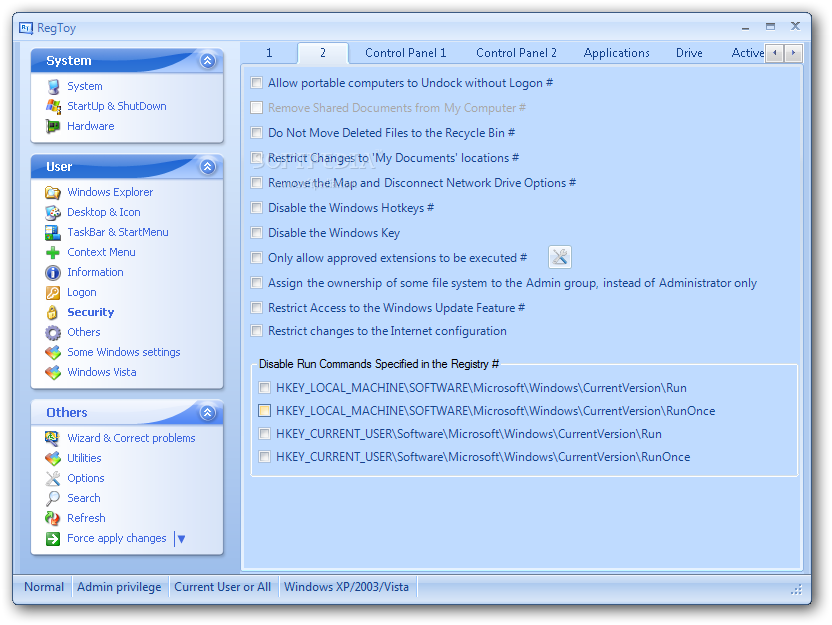Click the Options tools icon
This screenshot has width=832, height=625.
click(x=53, y=479)
